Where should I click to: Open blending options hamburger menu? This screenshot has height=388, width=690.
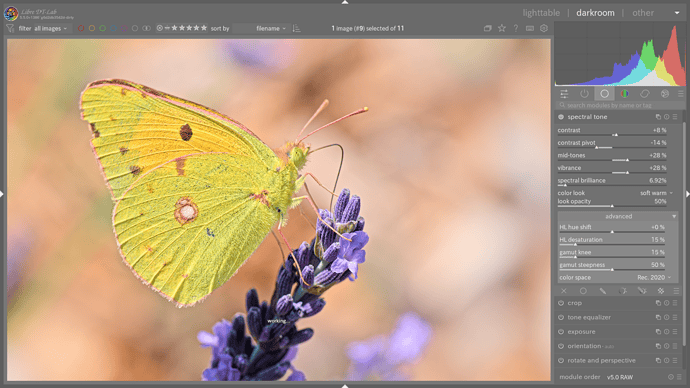click(x=676, y=291)
